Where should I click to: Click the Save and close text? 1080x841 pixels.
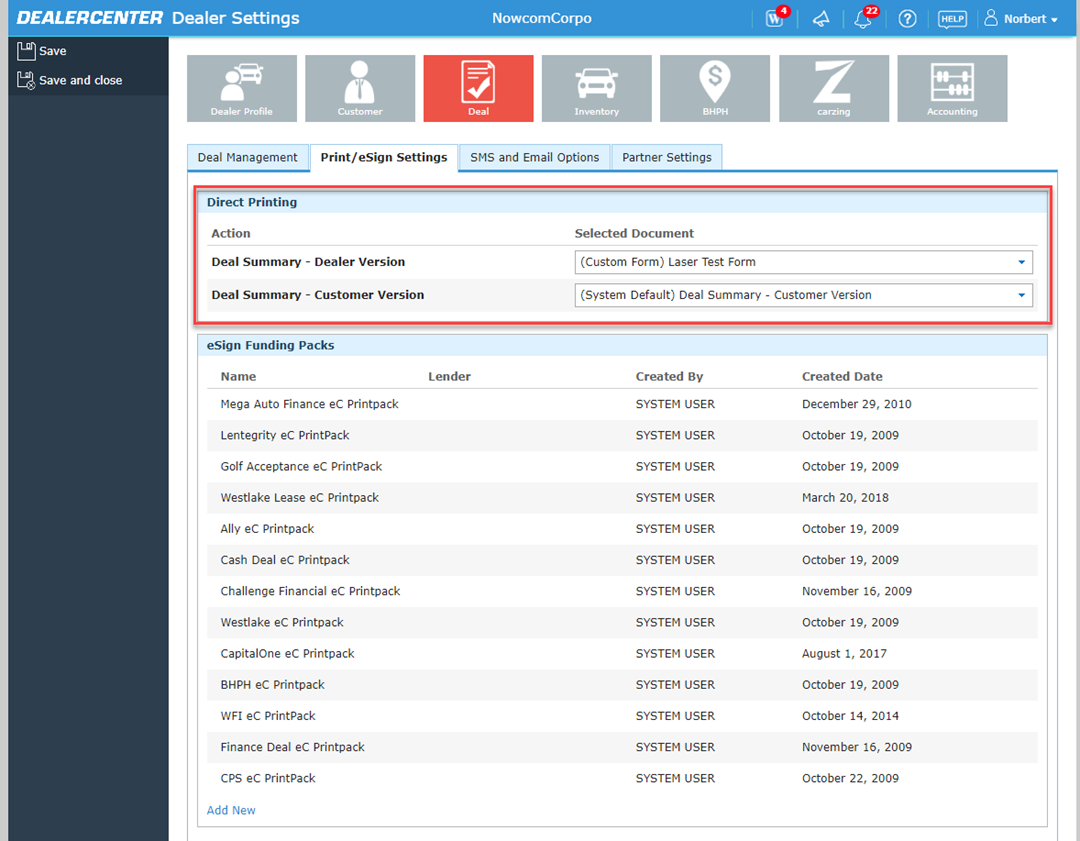point(81,80)
